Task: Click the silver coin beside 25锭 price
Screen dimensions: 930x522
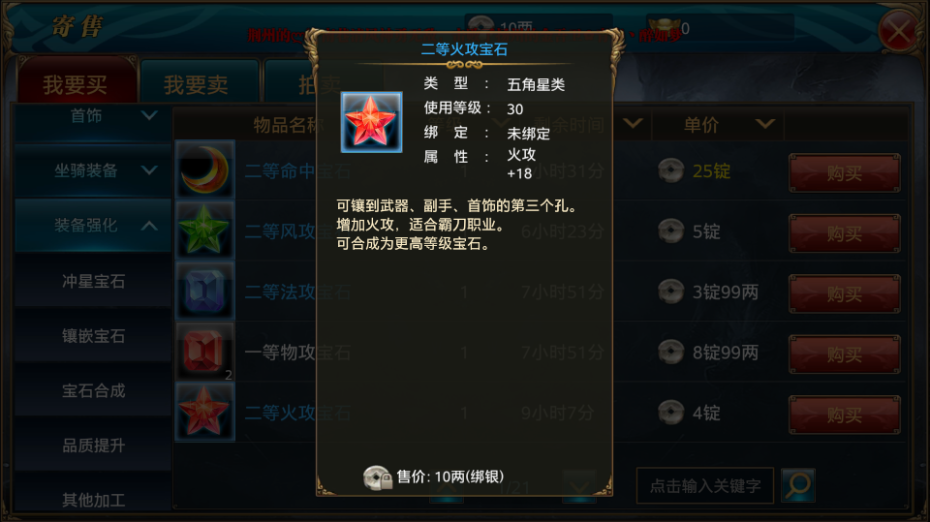Action: pos(671,171)
